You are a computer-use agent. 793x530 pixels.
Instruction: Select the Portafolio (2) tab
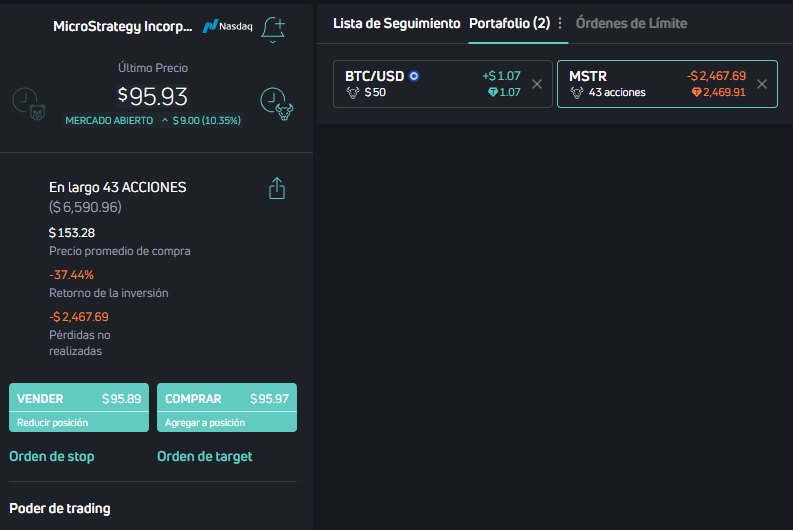click(509, 23)
